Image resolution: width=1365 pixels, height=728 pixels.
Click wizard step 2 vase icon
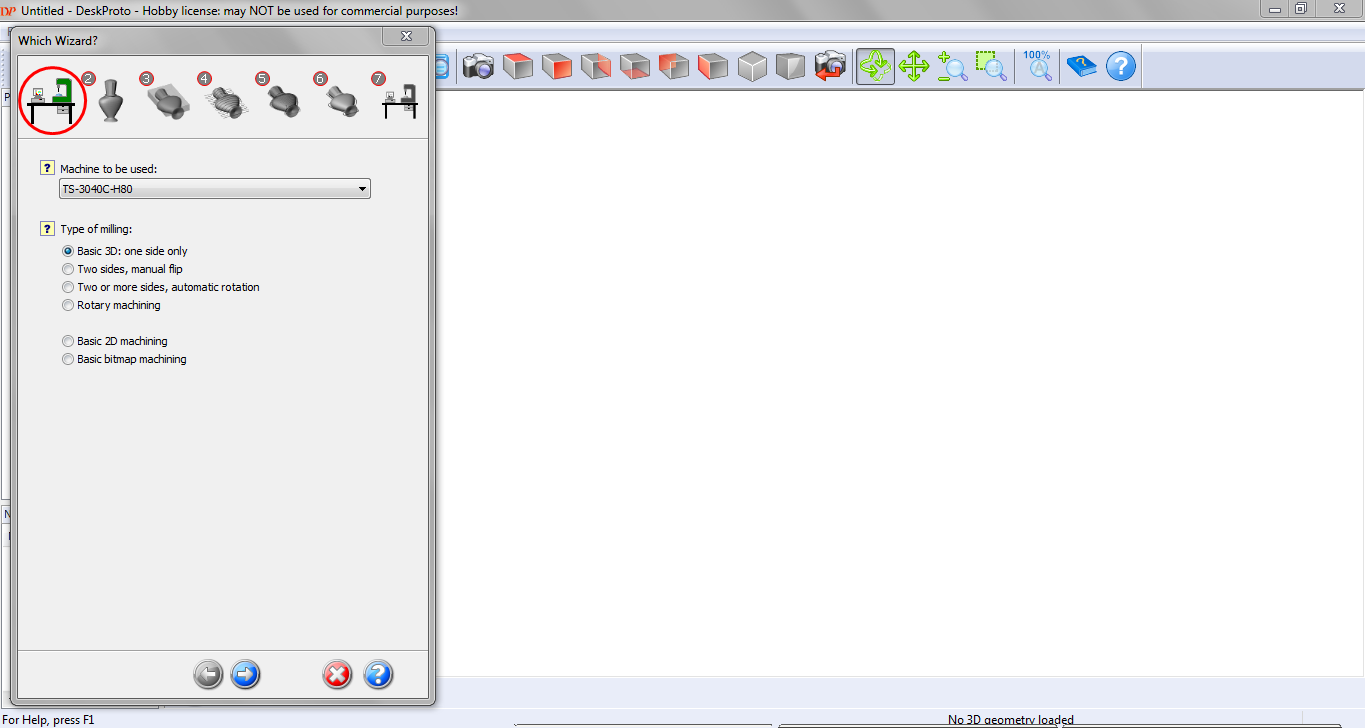tap(110, 100)
